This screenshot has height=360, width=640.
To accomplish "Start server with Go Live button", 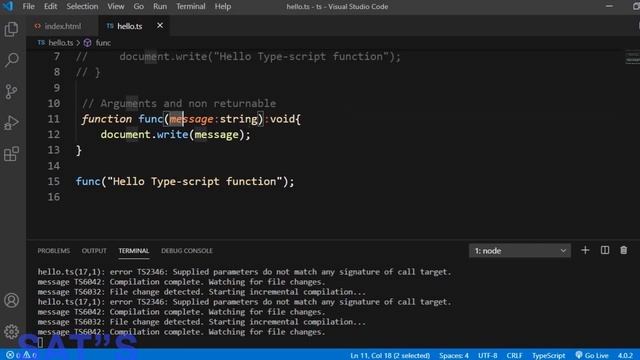I will tap(592, 356).
